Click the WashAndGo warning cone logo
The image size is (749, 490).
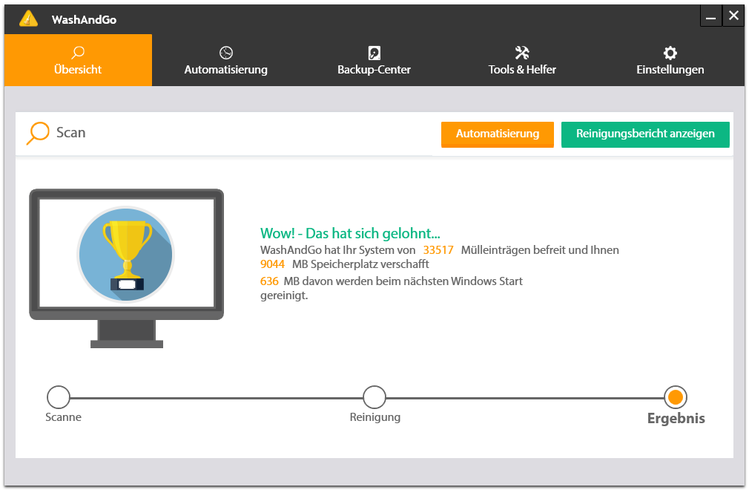29,19
